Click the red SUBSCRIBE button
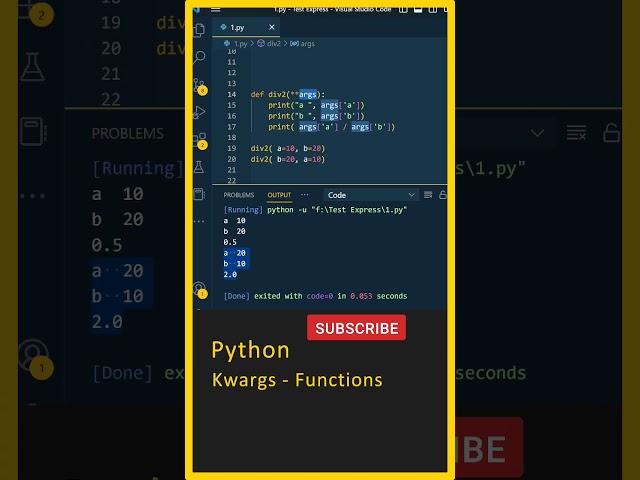Screen dimensions: 640x480 [356, 328]
